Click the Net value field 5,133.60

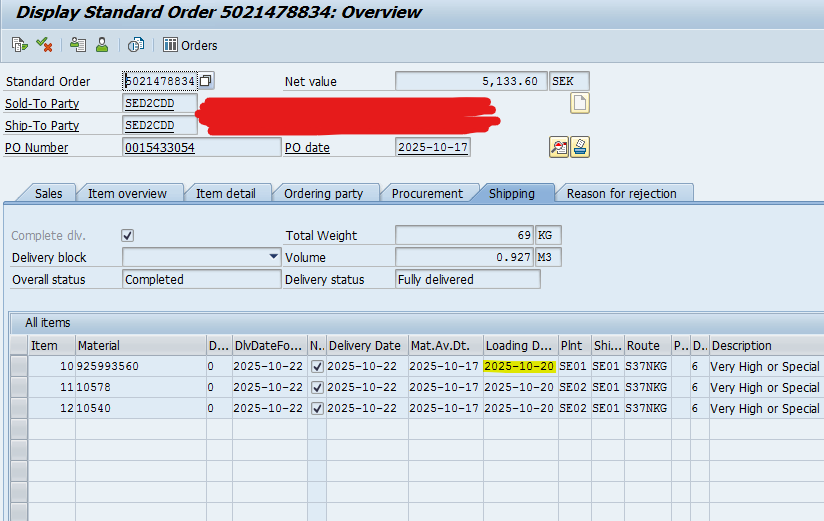[471, 81]
